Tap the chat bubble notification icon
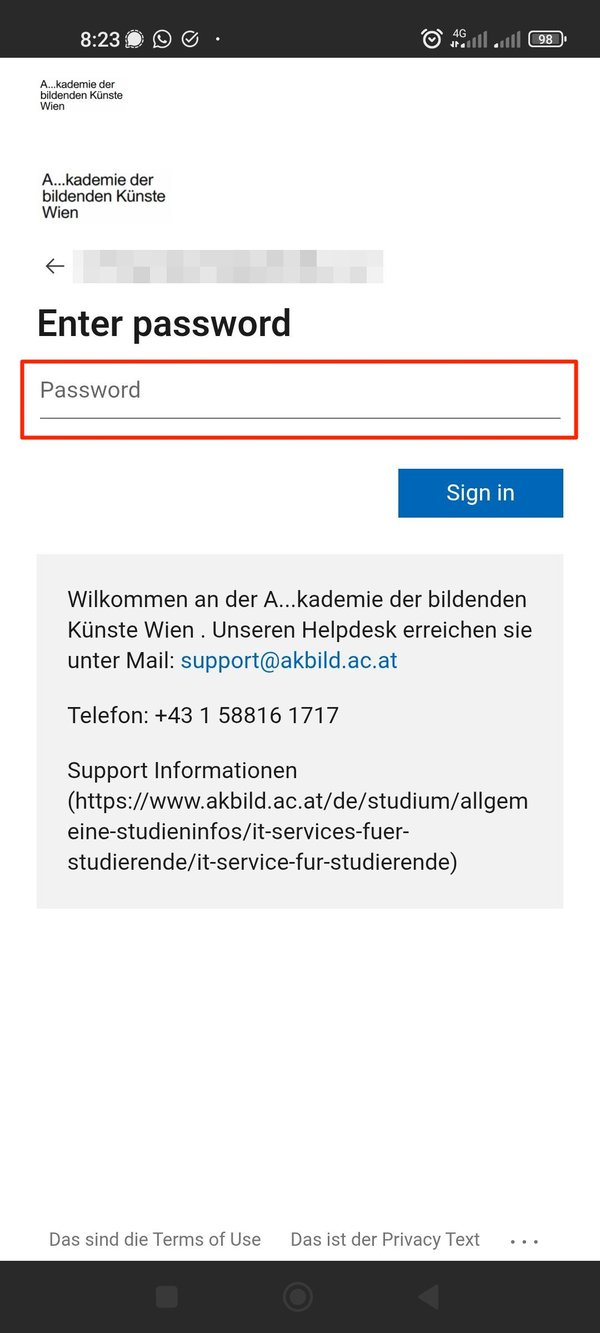 pyautogui.click(x=134, y=39)
